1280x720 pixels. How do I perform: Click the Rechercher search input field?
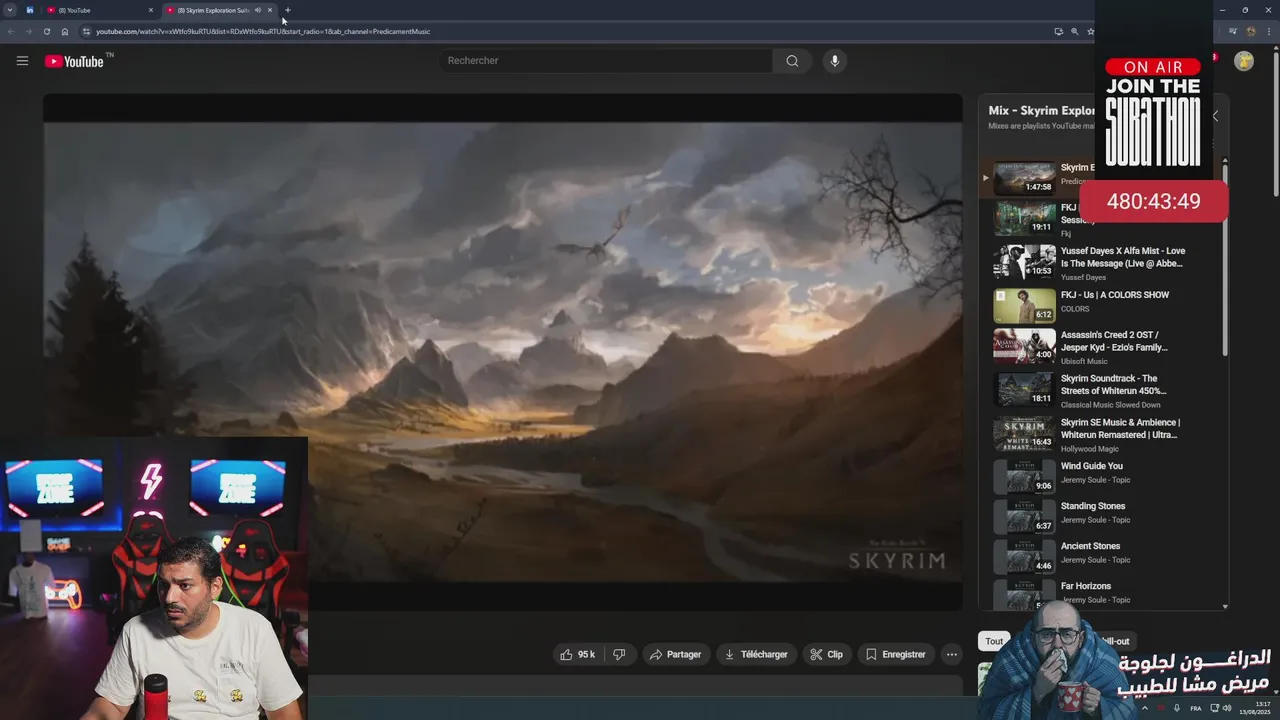606,61
